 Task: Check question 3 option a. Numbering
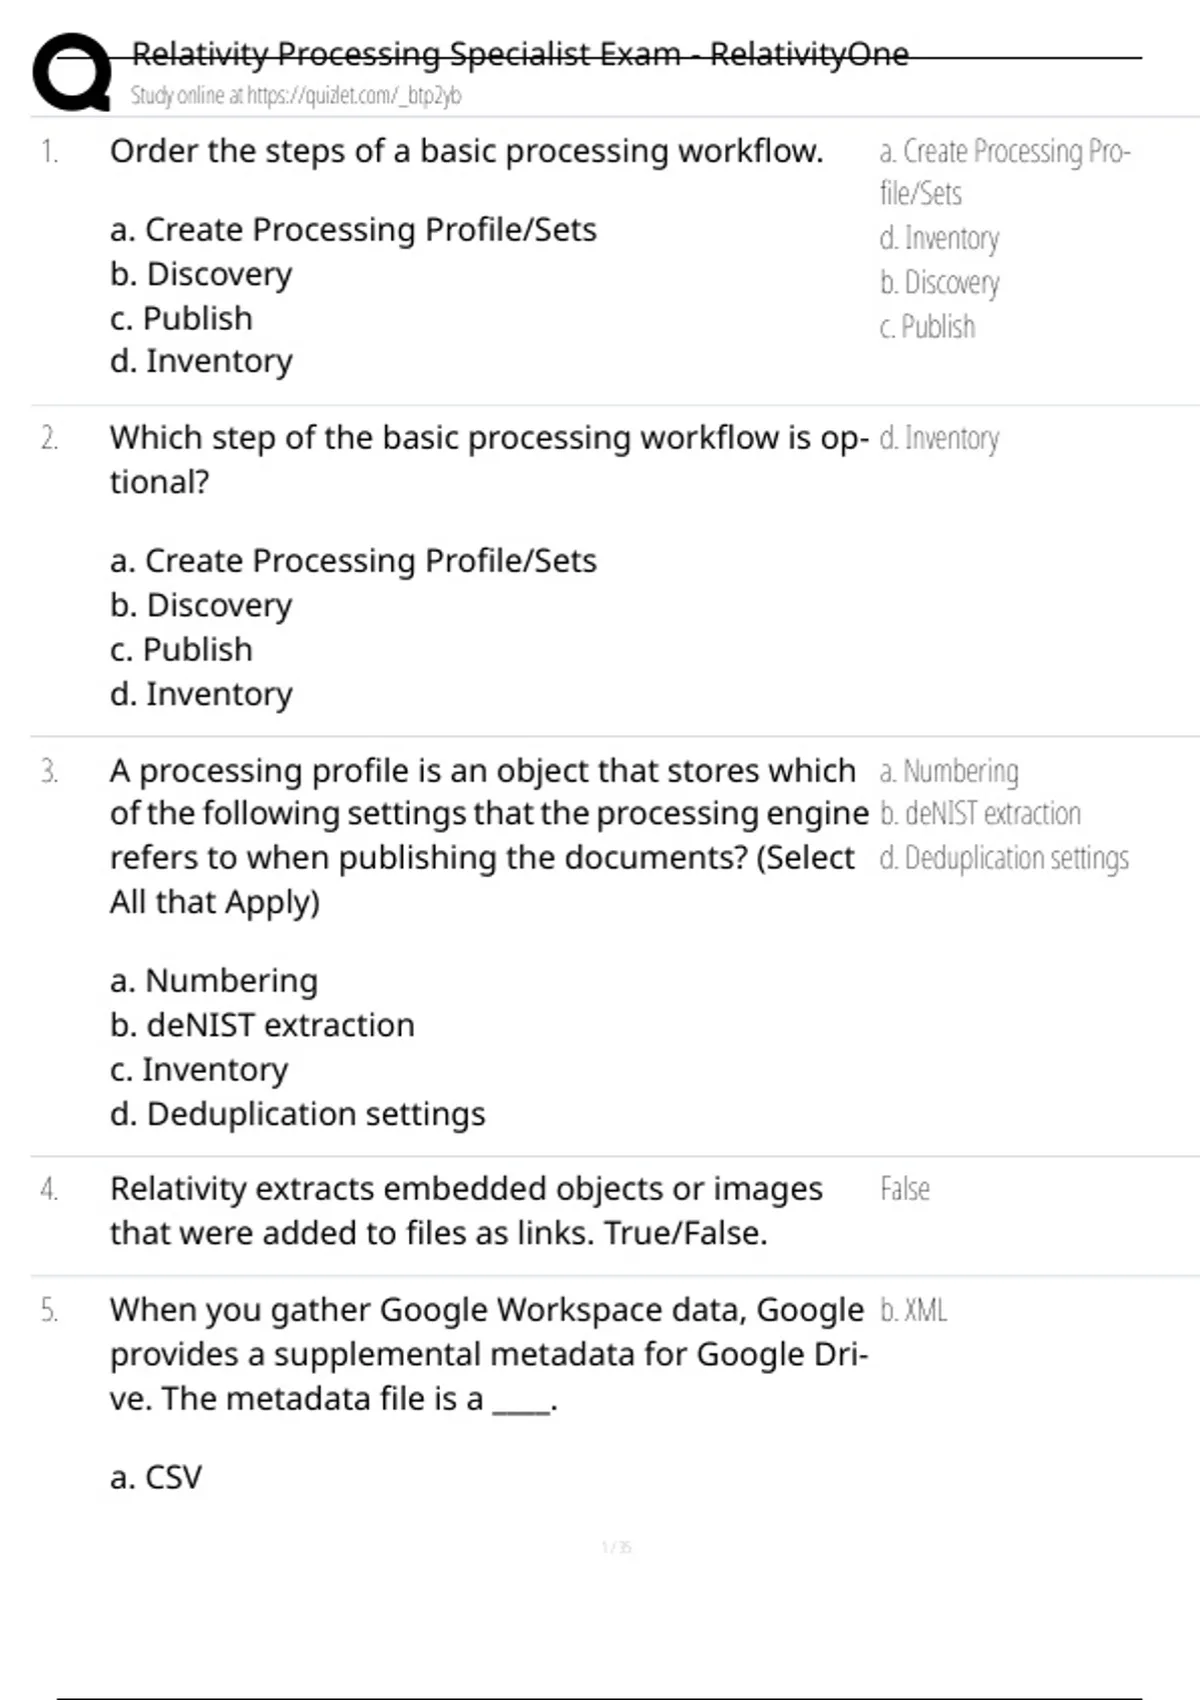coord(214,981)
